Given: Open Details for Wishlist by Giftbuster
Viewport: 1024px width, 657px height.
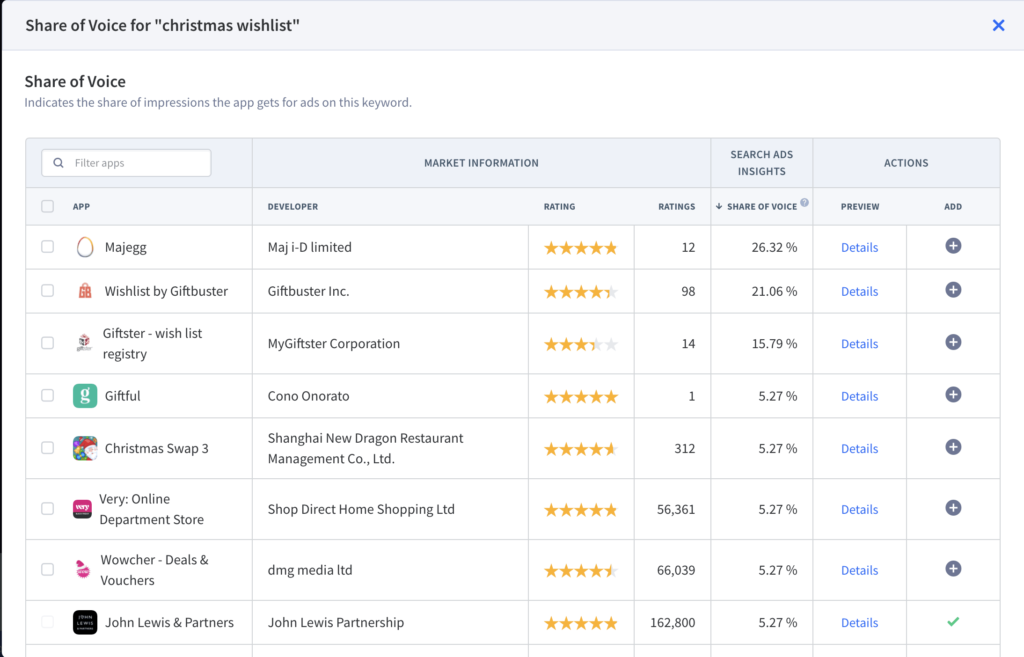Looking at the screenshot, I should [859, 291].
